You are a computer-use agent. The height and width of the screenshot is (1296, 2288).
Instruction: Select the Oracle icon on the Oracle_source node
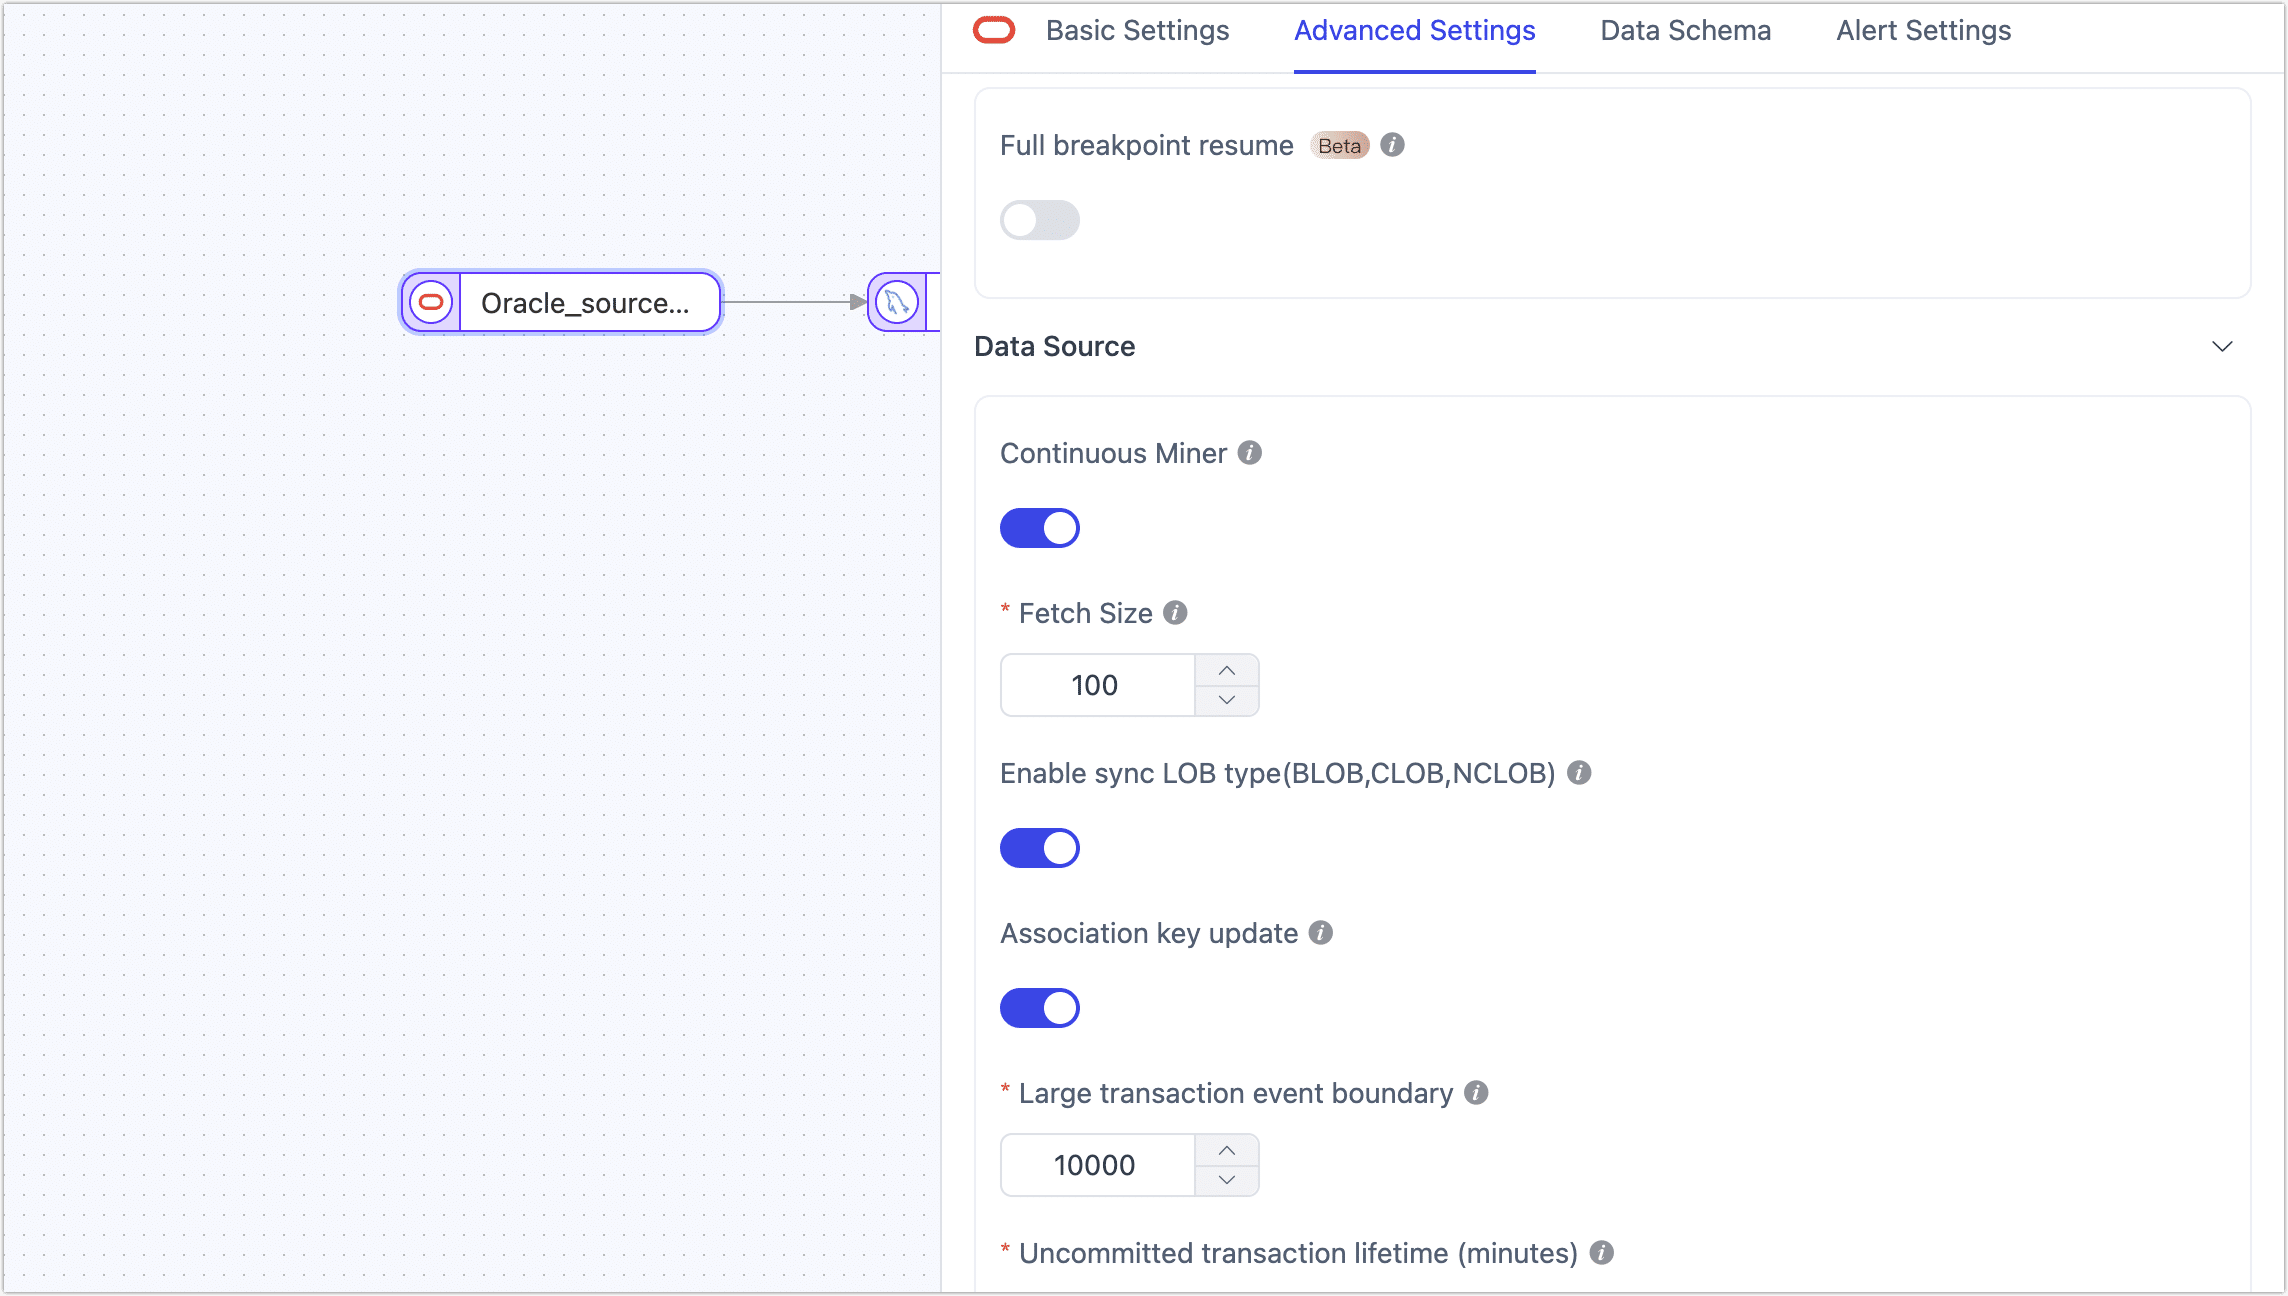[x=432, y=302]
